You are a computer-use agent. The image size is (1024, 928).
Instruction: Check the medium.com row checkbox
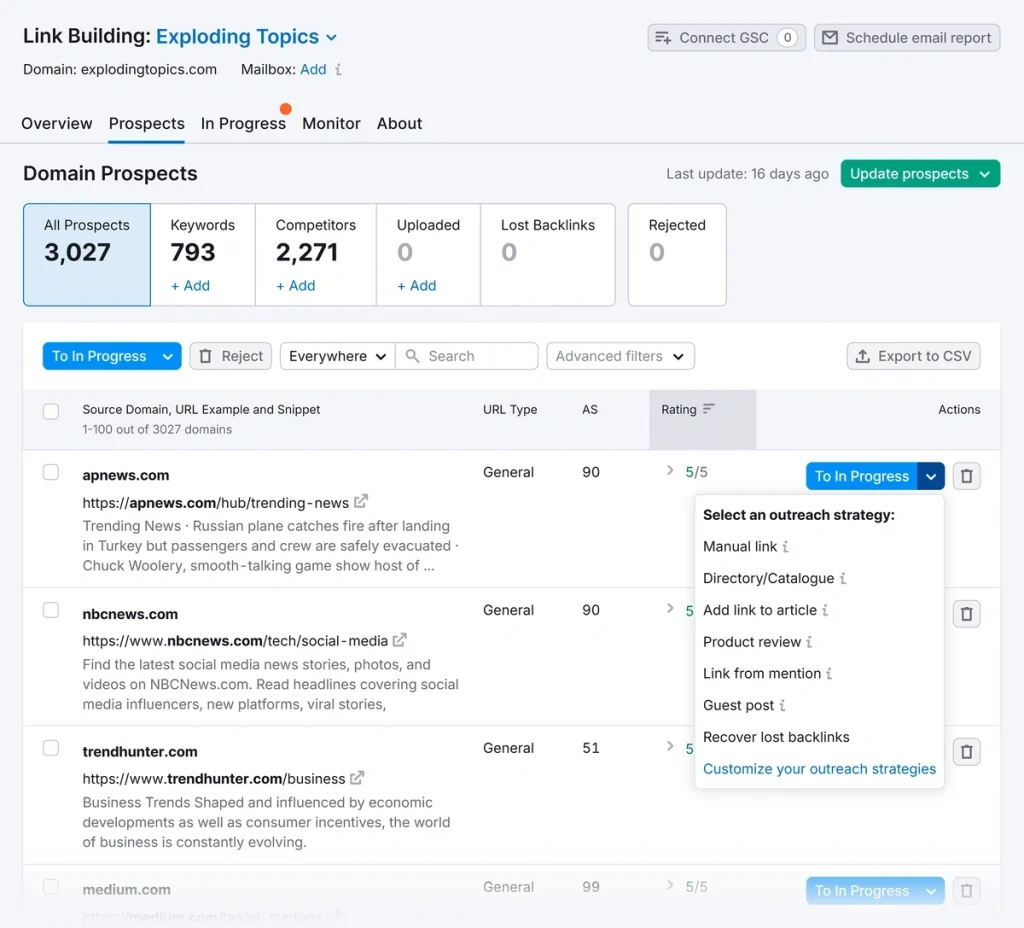[x=51, y=887]
